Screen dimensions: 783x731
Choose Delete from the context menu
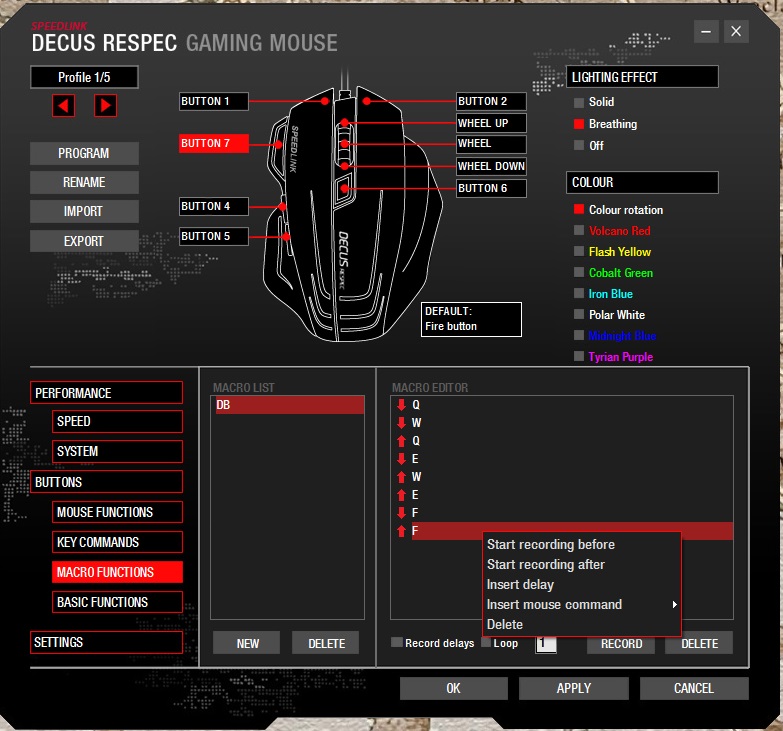(504, 624)
